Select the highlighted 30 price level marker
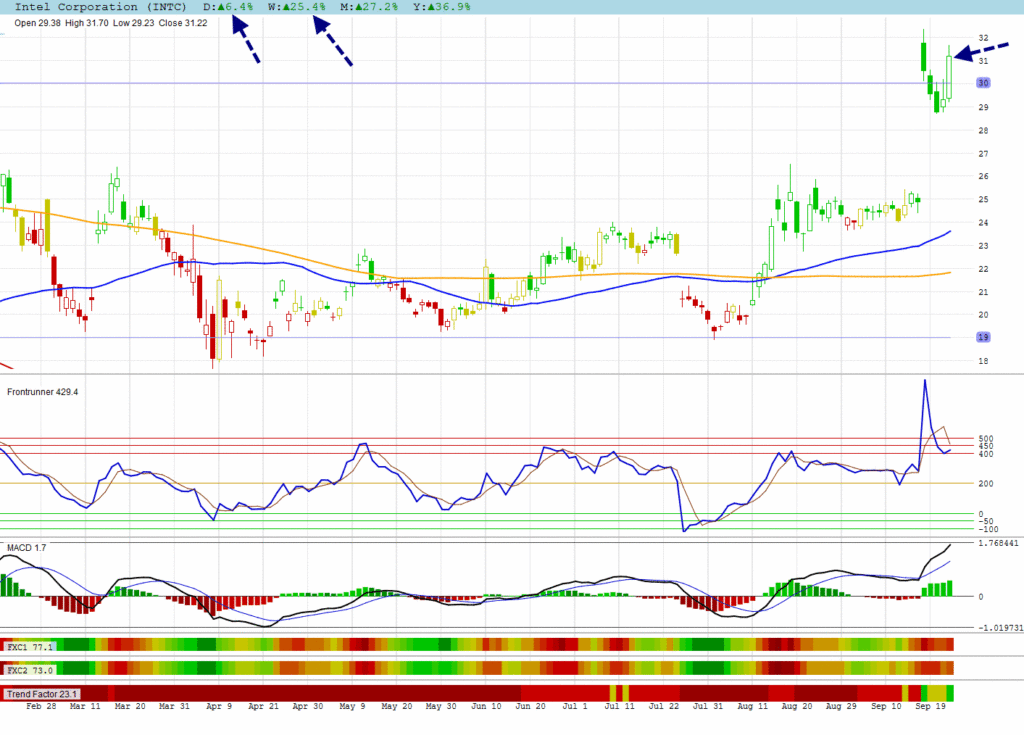Image resolution: width=1024 pixels, height=735 pixels. tap(984, 83)
